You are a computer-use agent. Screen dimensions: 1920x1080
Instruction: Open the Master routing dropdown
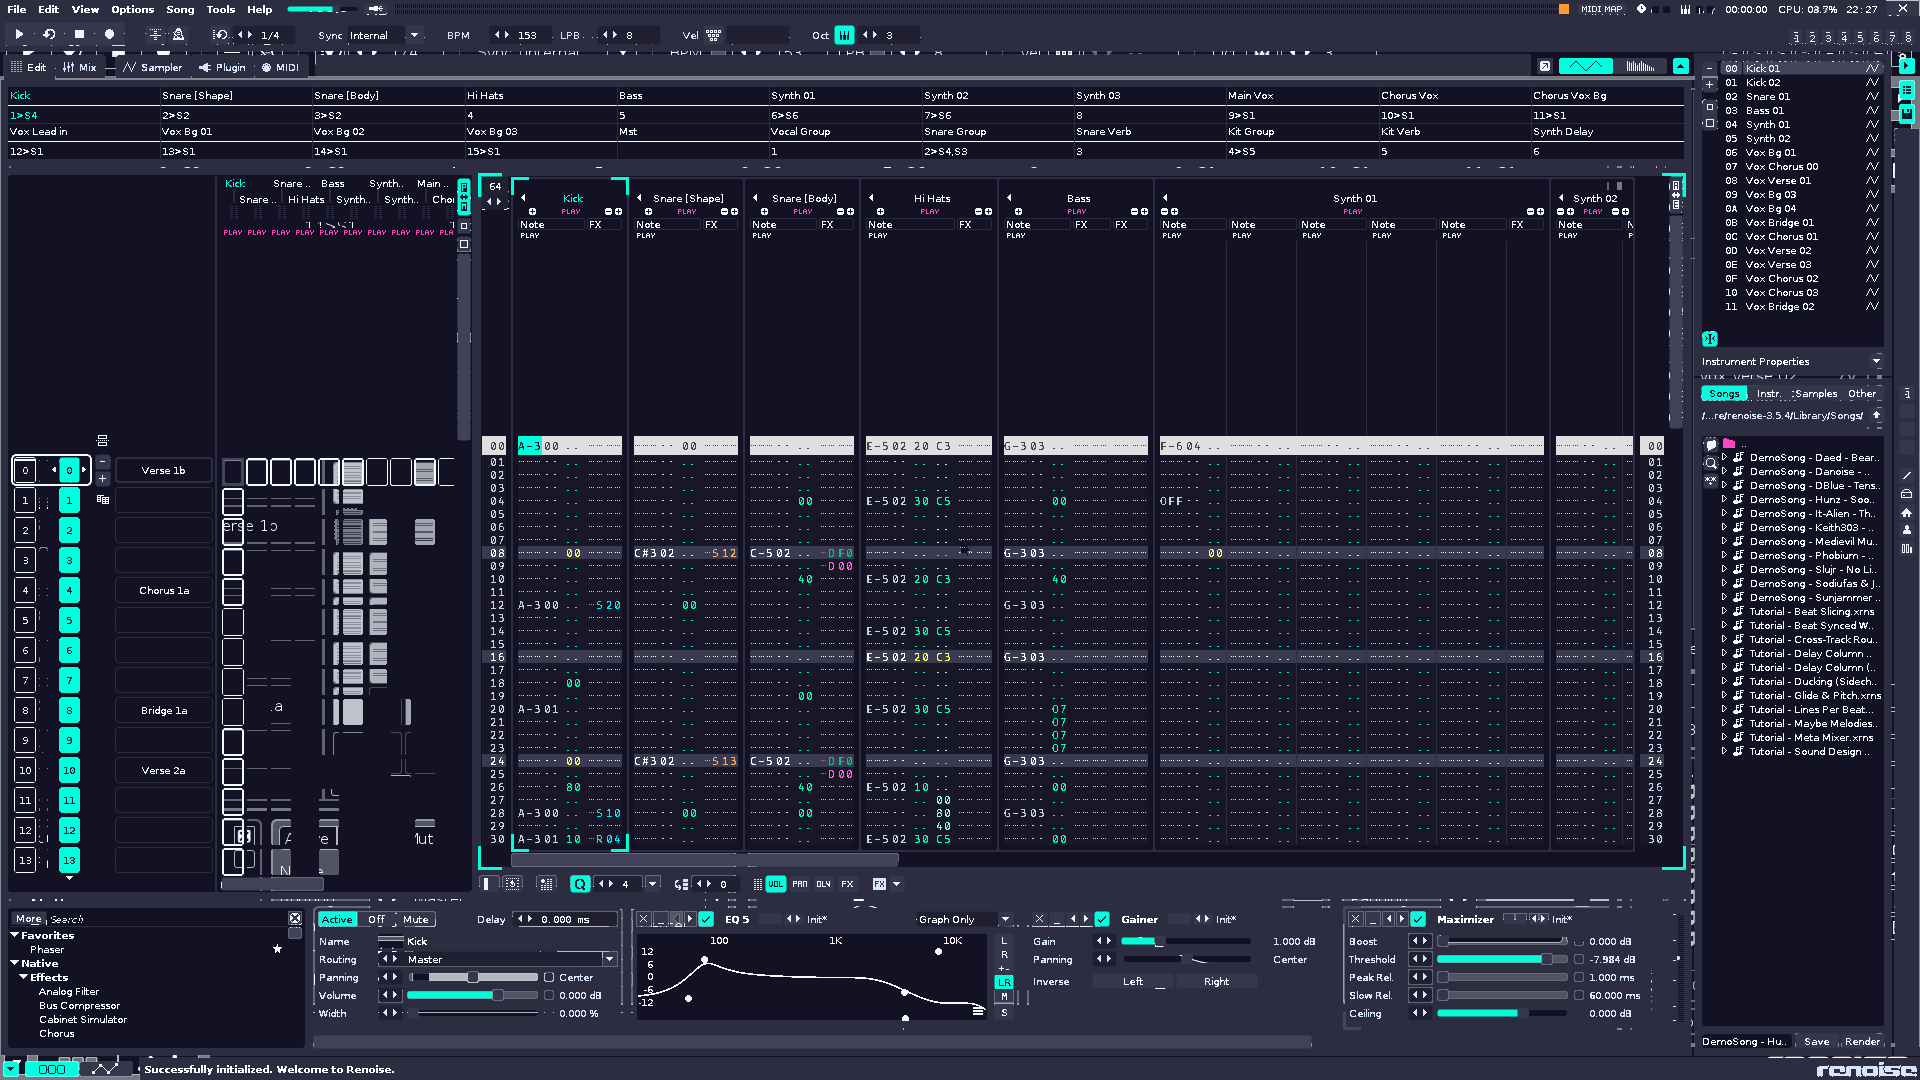609,959
